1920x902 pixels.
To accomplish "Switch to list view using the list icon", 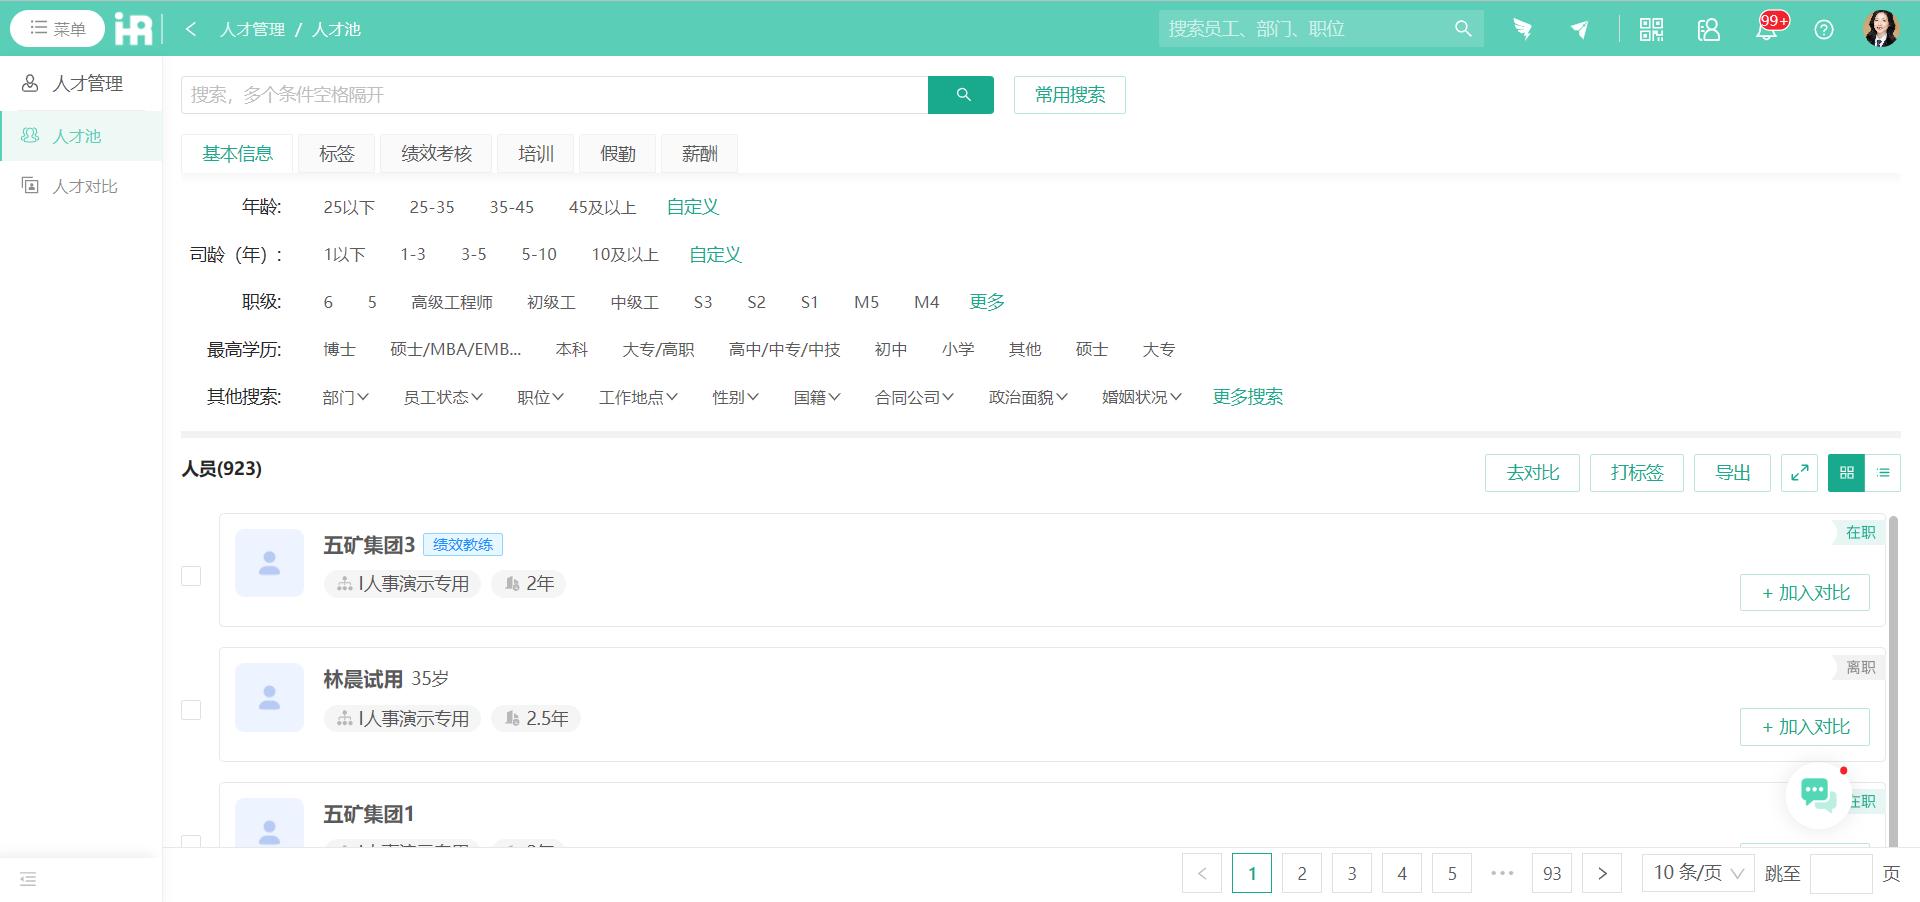I will point(1884,472).
